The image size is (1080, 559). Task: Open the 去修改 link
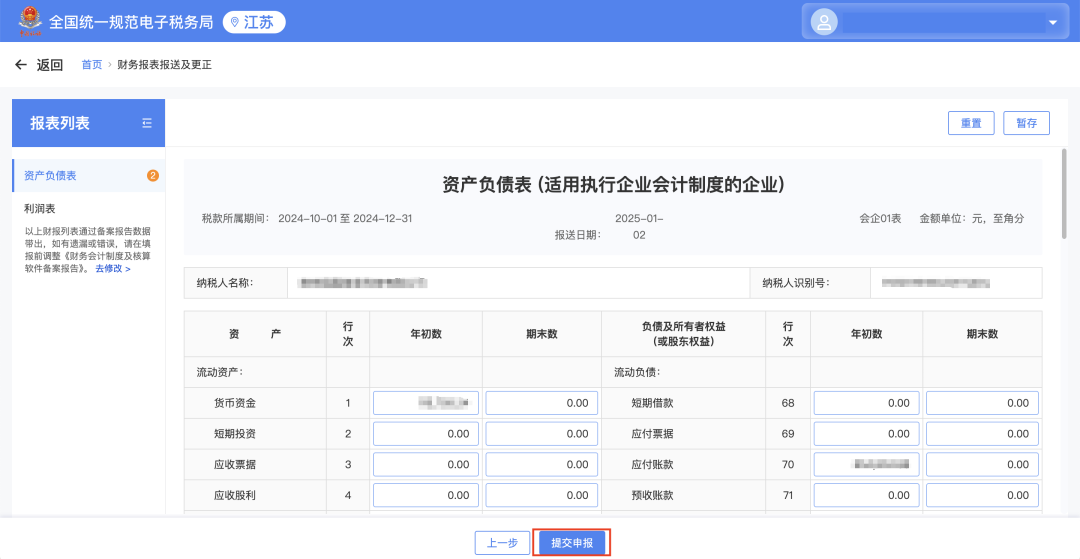point(113,268)
